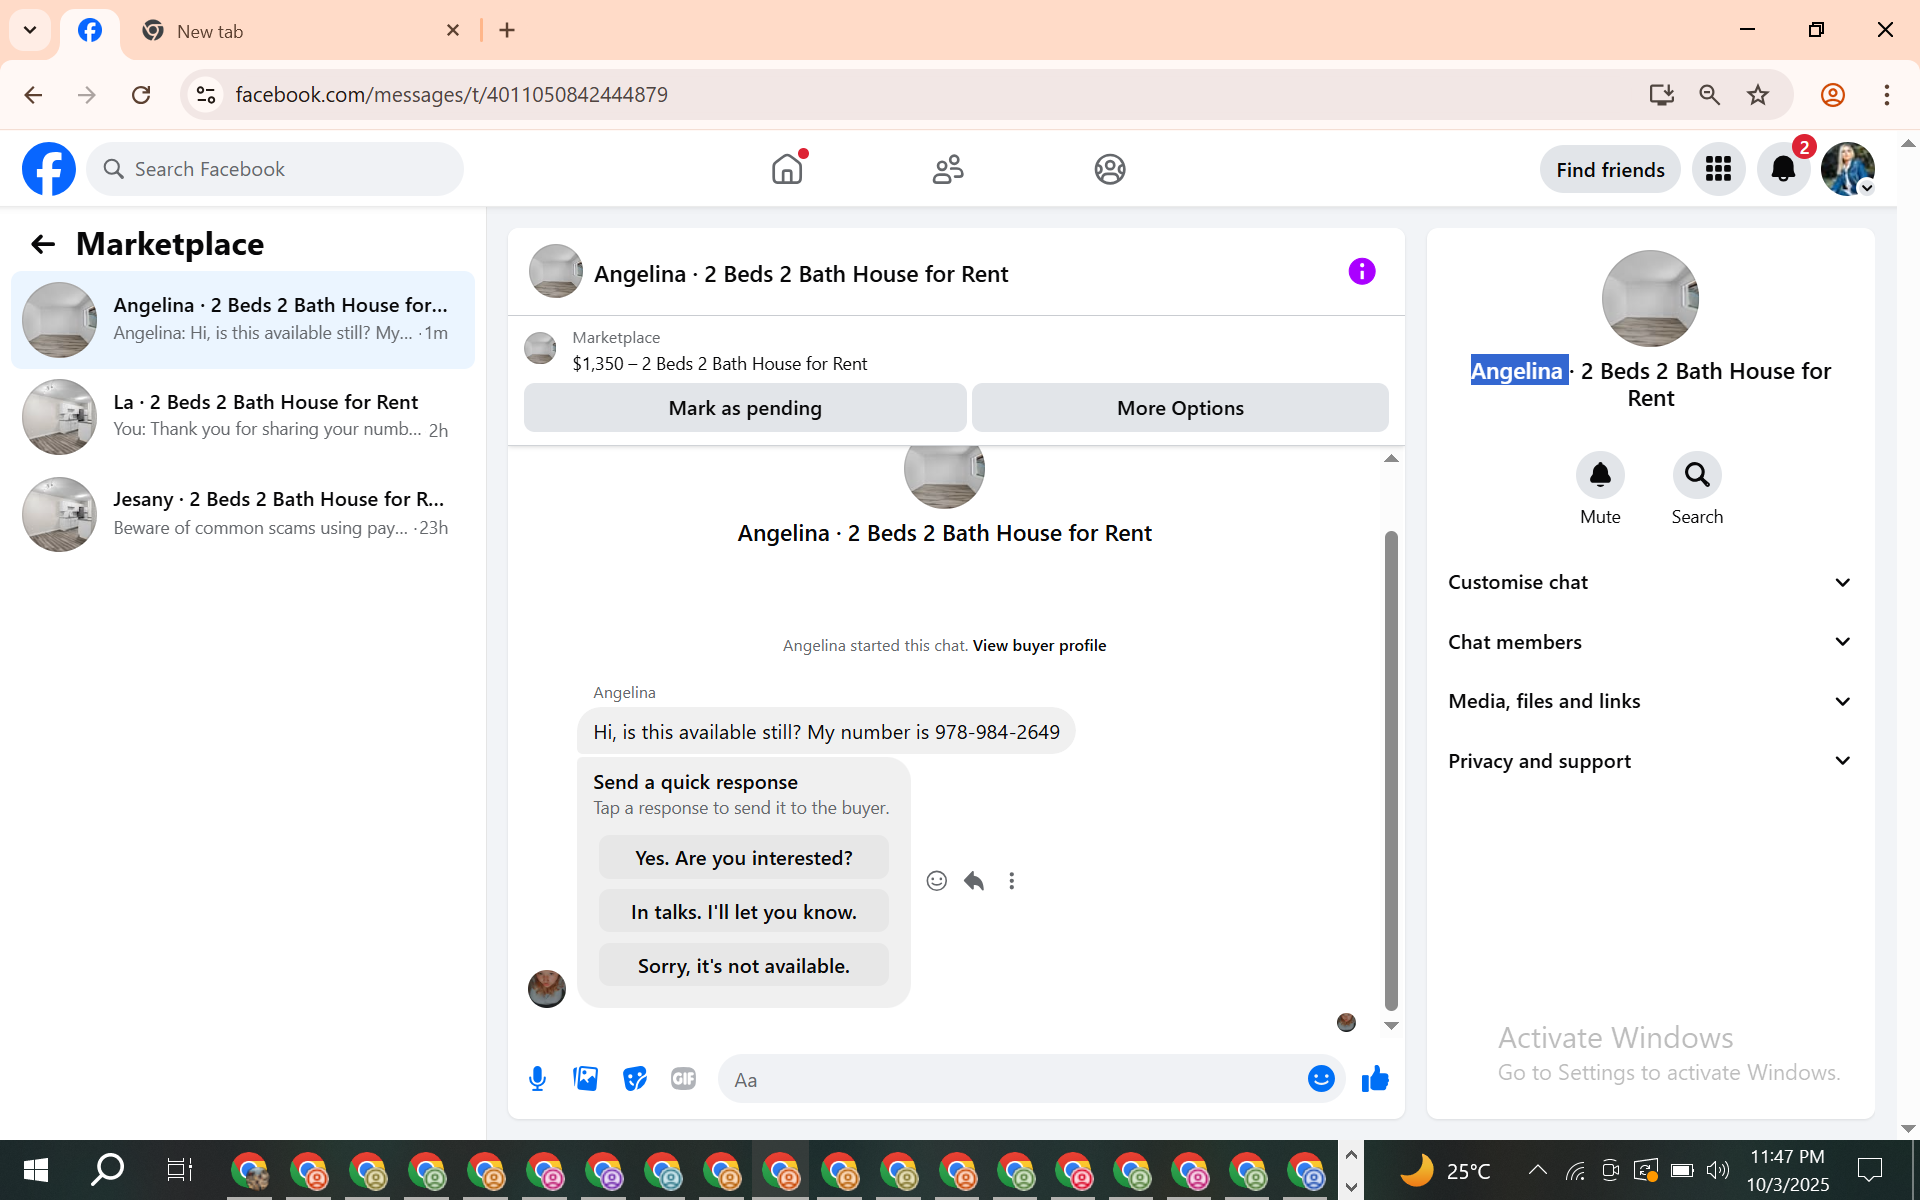Screen dimensions: 1920x1200
Task: Click the Find friends button
Action: point(1610,169)
